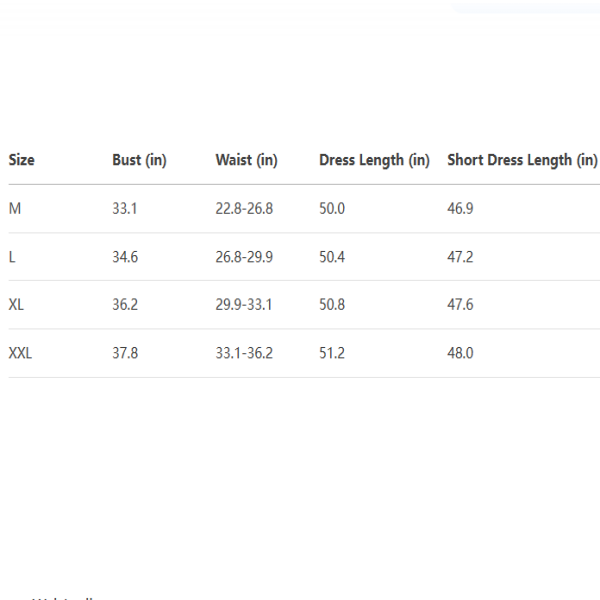Click dress length value 50.0

click(x=332, y=209)
